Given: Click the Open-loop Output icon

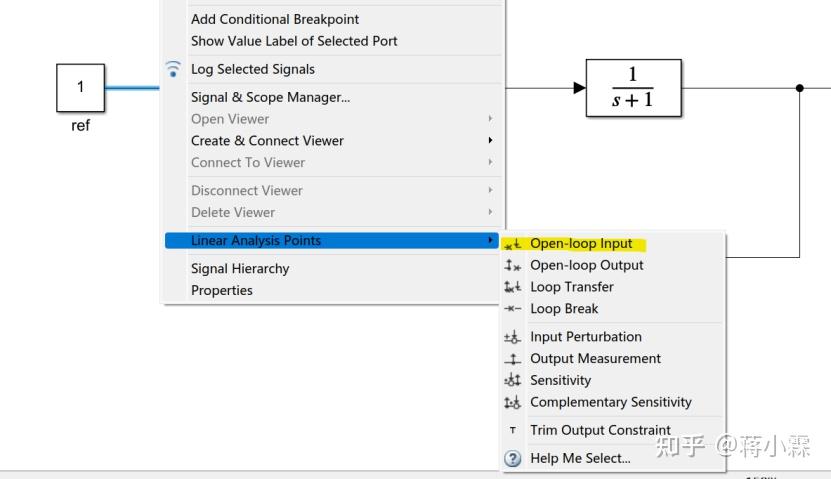Looking at the screenshot, I should pyautogui.click(x=513, y=266).
